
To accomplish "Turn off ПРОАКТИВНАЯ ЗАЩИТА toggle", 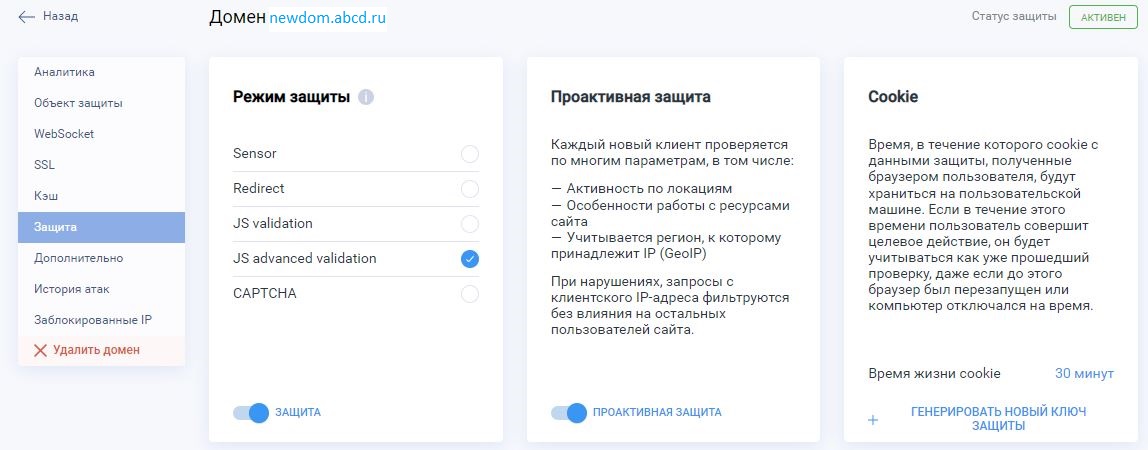I will click(568, 412).
